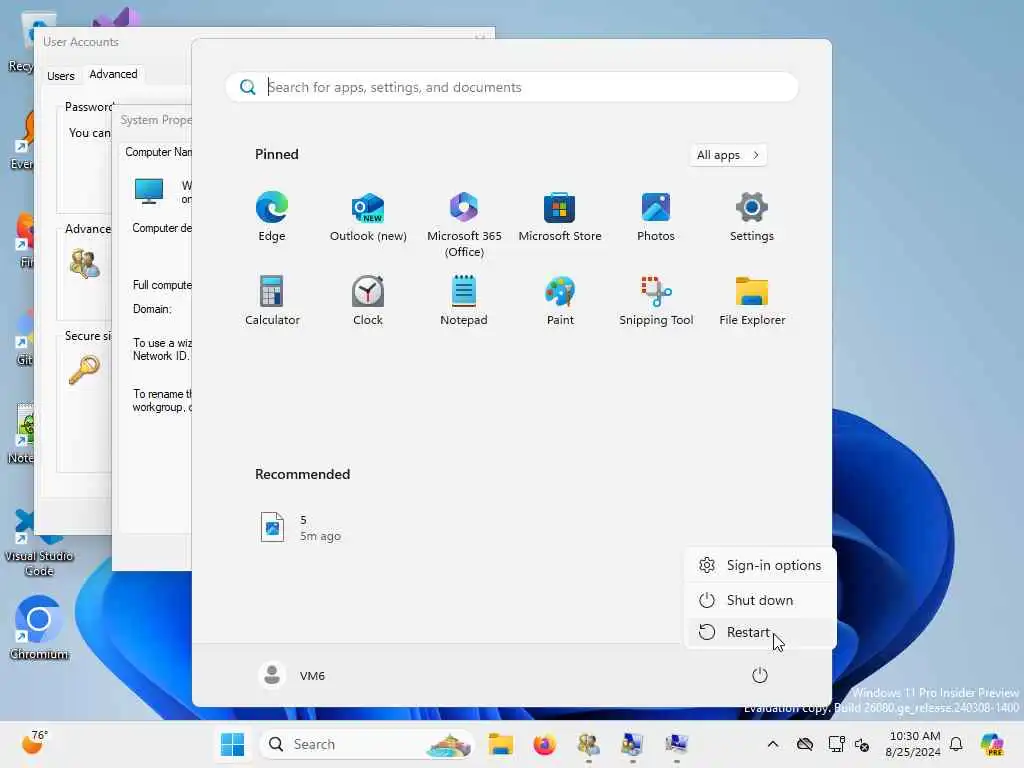Open the Visual Studio Code desktop shortcut
This screenshot has width=1024, height=768.
(x=39, y=543)
